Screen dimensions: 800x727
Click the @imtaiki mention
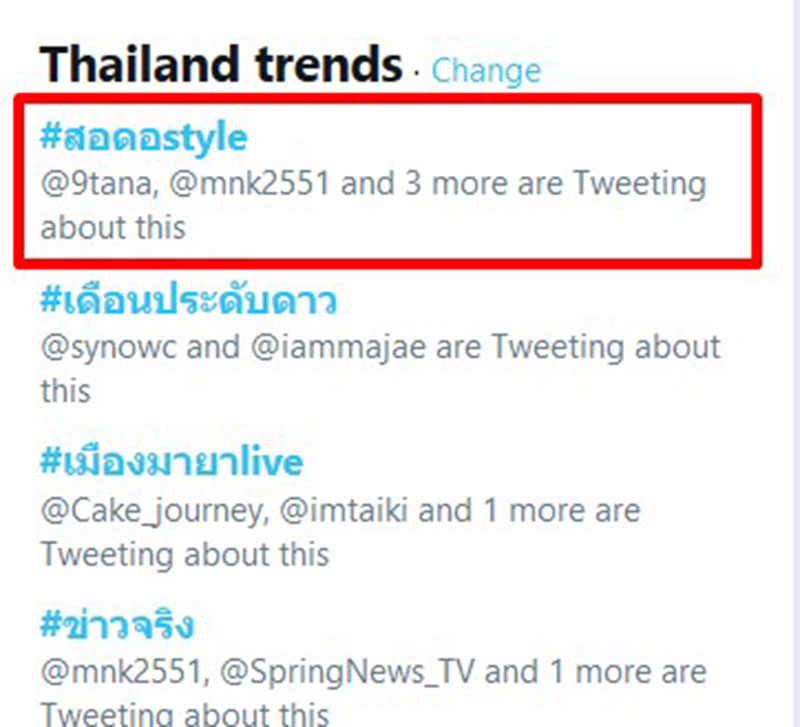tap(339, 511)
